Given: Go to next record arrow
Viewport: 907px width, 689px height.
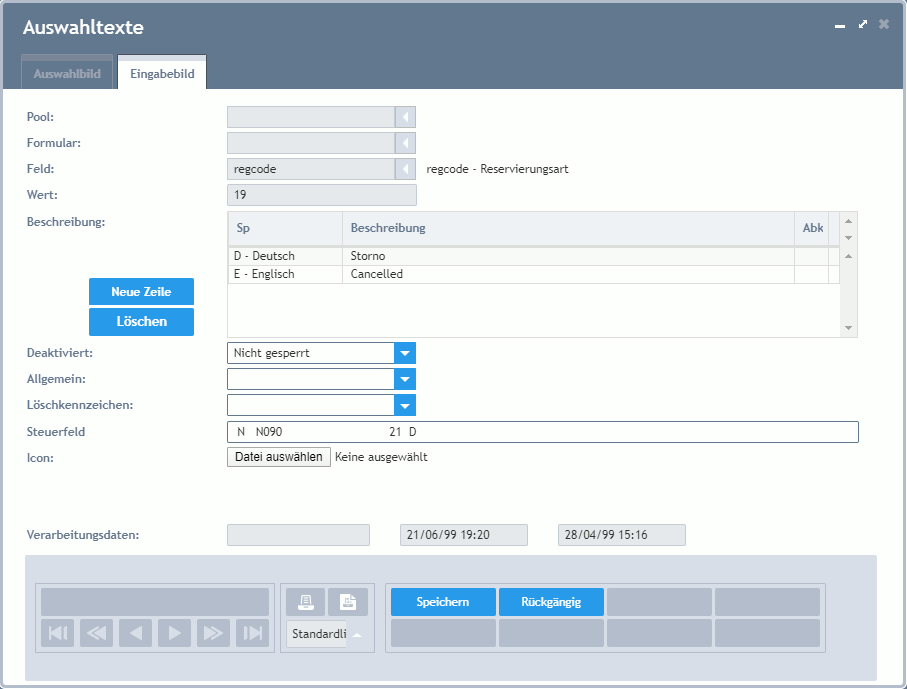Looking at the screenshot, I should tap(174, 633).
